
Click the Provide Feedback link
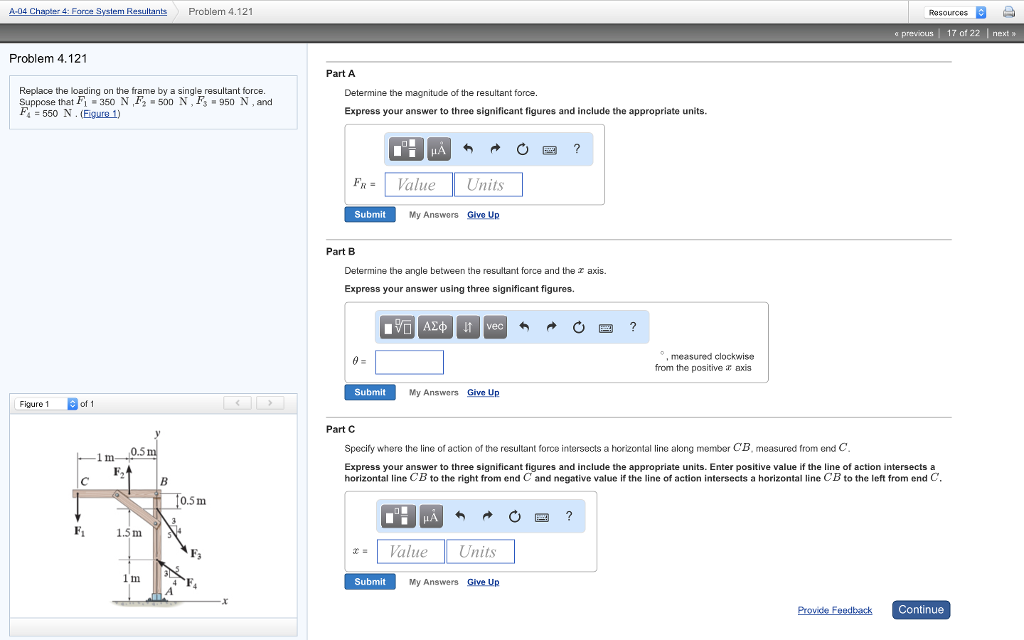pos(835,609)
